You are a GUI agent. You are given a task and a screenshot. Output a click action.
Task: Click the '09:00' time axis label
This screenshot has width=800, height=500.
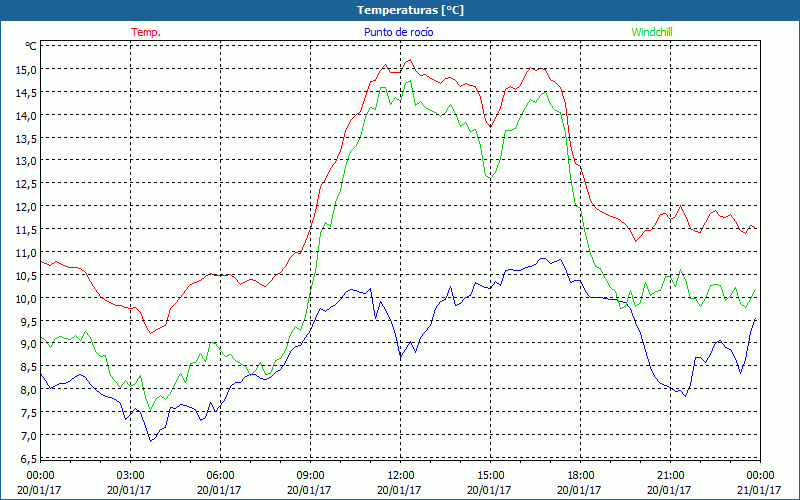(310, 476)
